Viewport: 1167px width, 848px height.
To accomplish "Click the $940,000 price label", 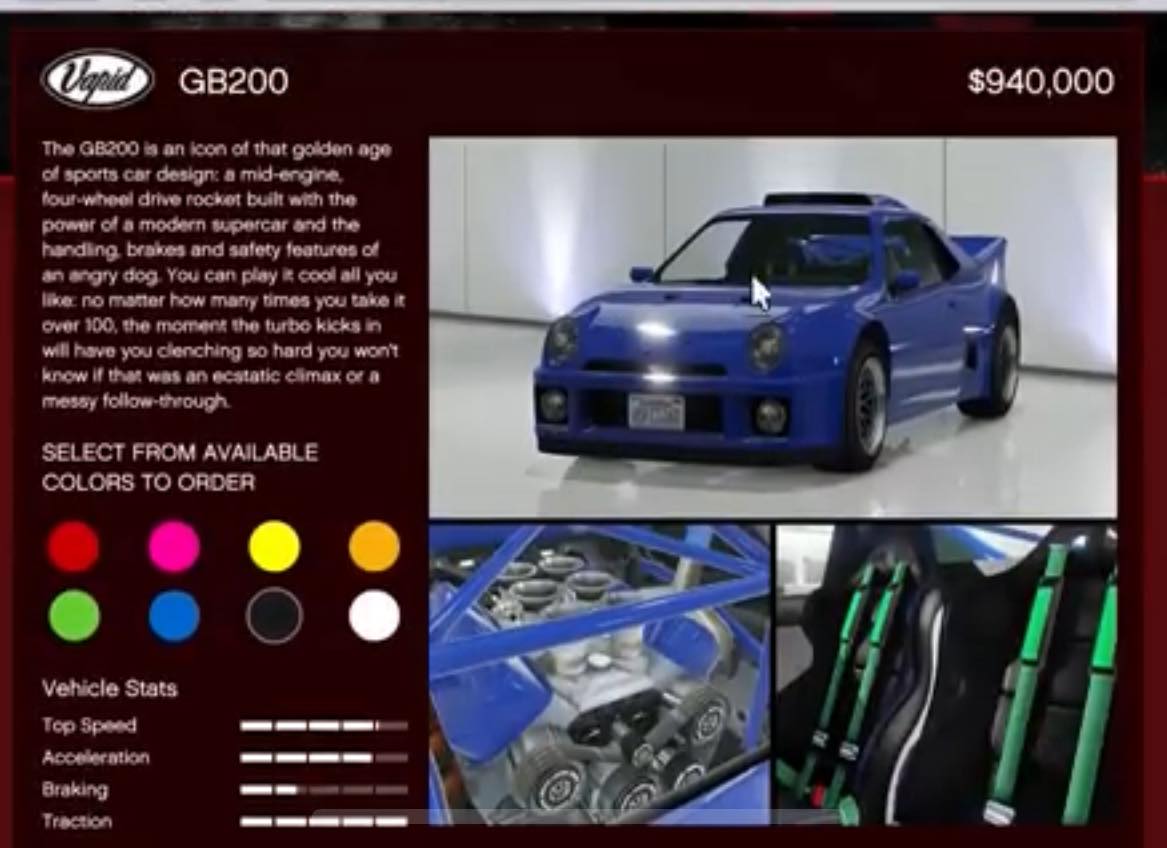I will click(1040, 81).
